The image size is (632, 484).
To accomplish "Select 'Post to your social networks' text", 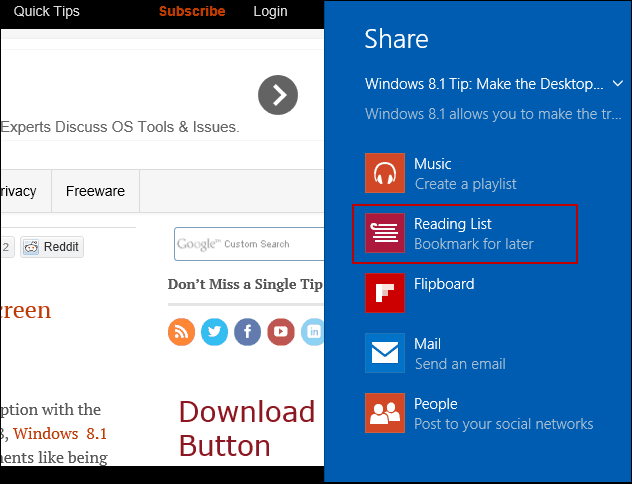I will pos(504,424).
